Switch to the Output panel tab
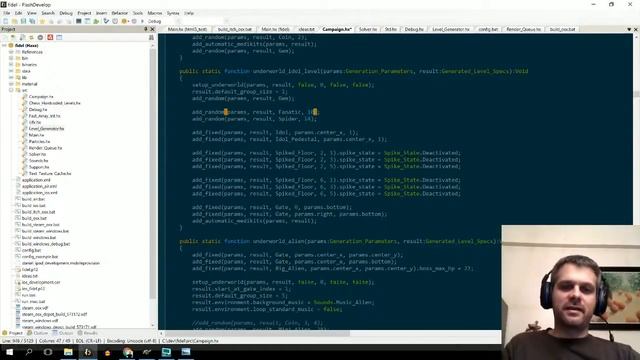This screenshot has height=360, width=640. click(62, 333)
